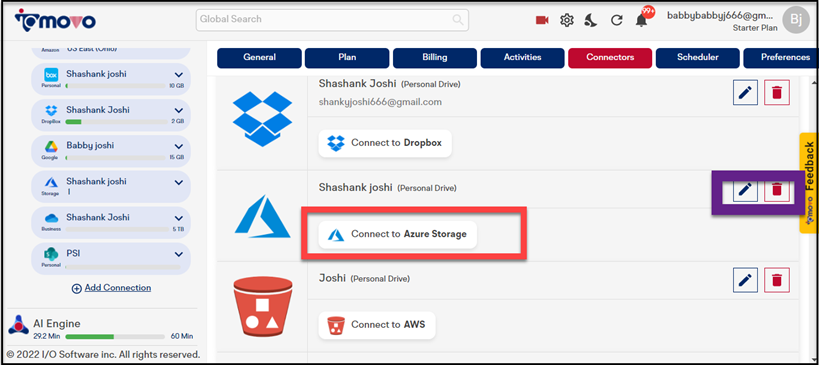Image resolution: width=819 pixels, height=365 pixels.
Task: Toggle the dark mode moon icon
Action: [x=591, y=20]
